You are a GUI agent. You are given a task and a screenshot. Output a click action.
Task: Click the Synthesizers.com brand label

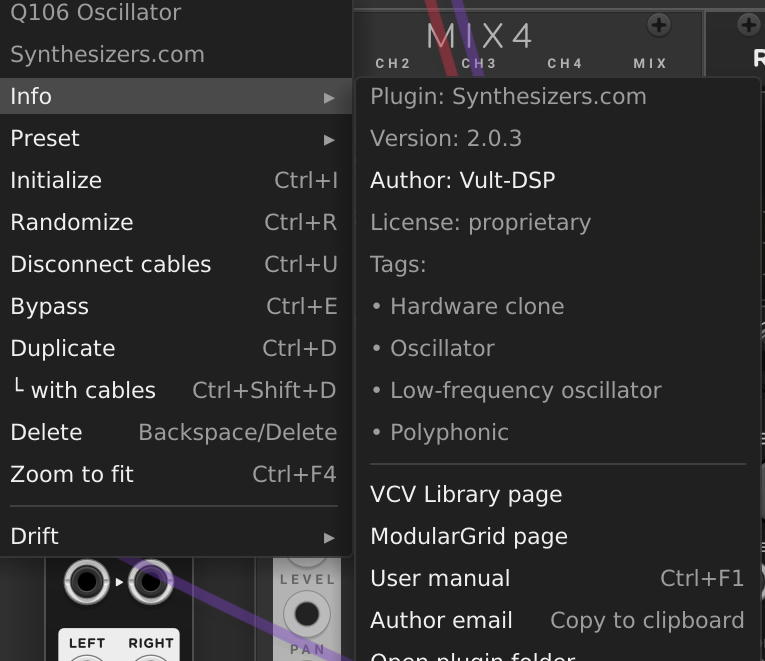[x=107, y=54]
